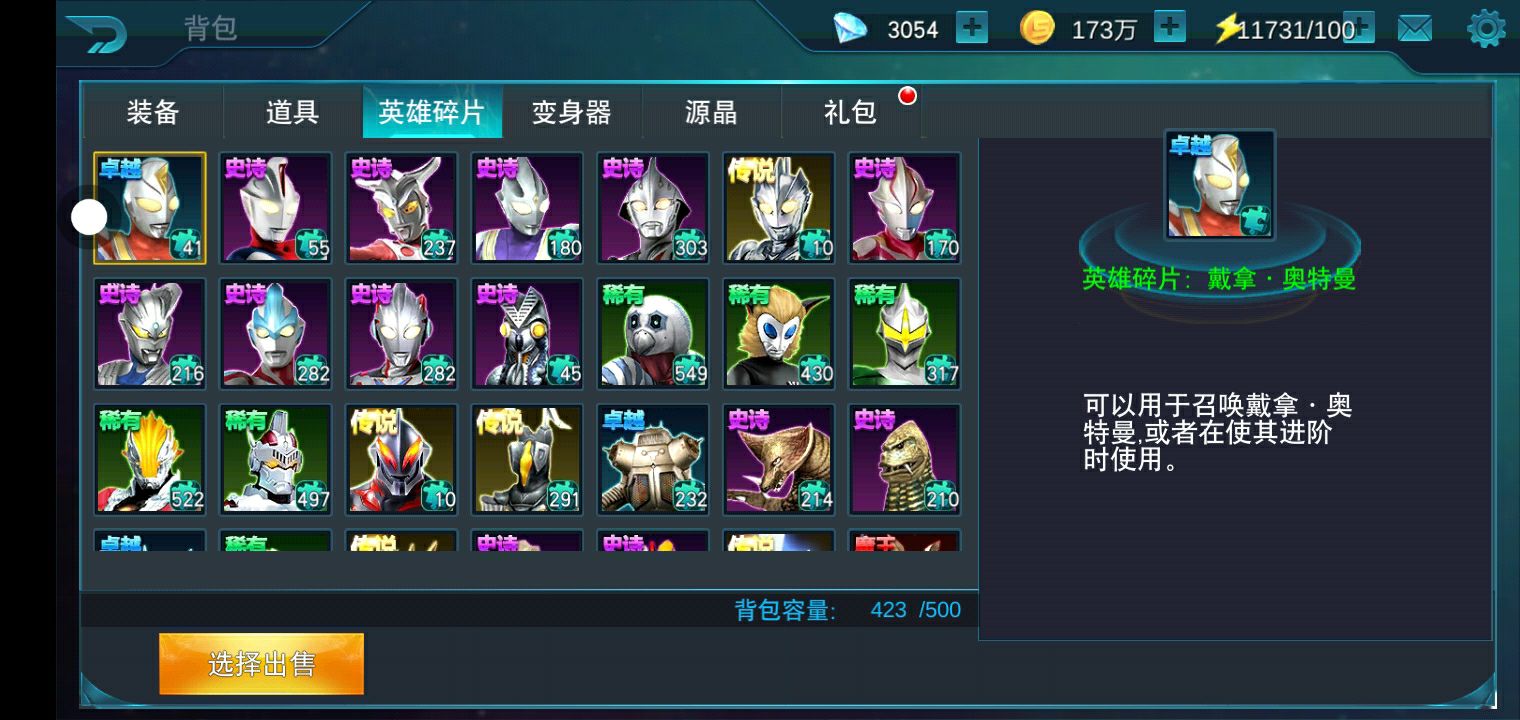Select the 传说 shard with count 291
This screenshot has width=1520, height=720.
pos(527,460)
